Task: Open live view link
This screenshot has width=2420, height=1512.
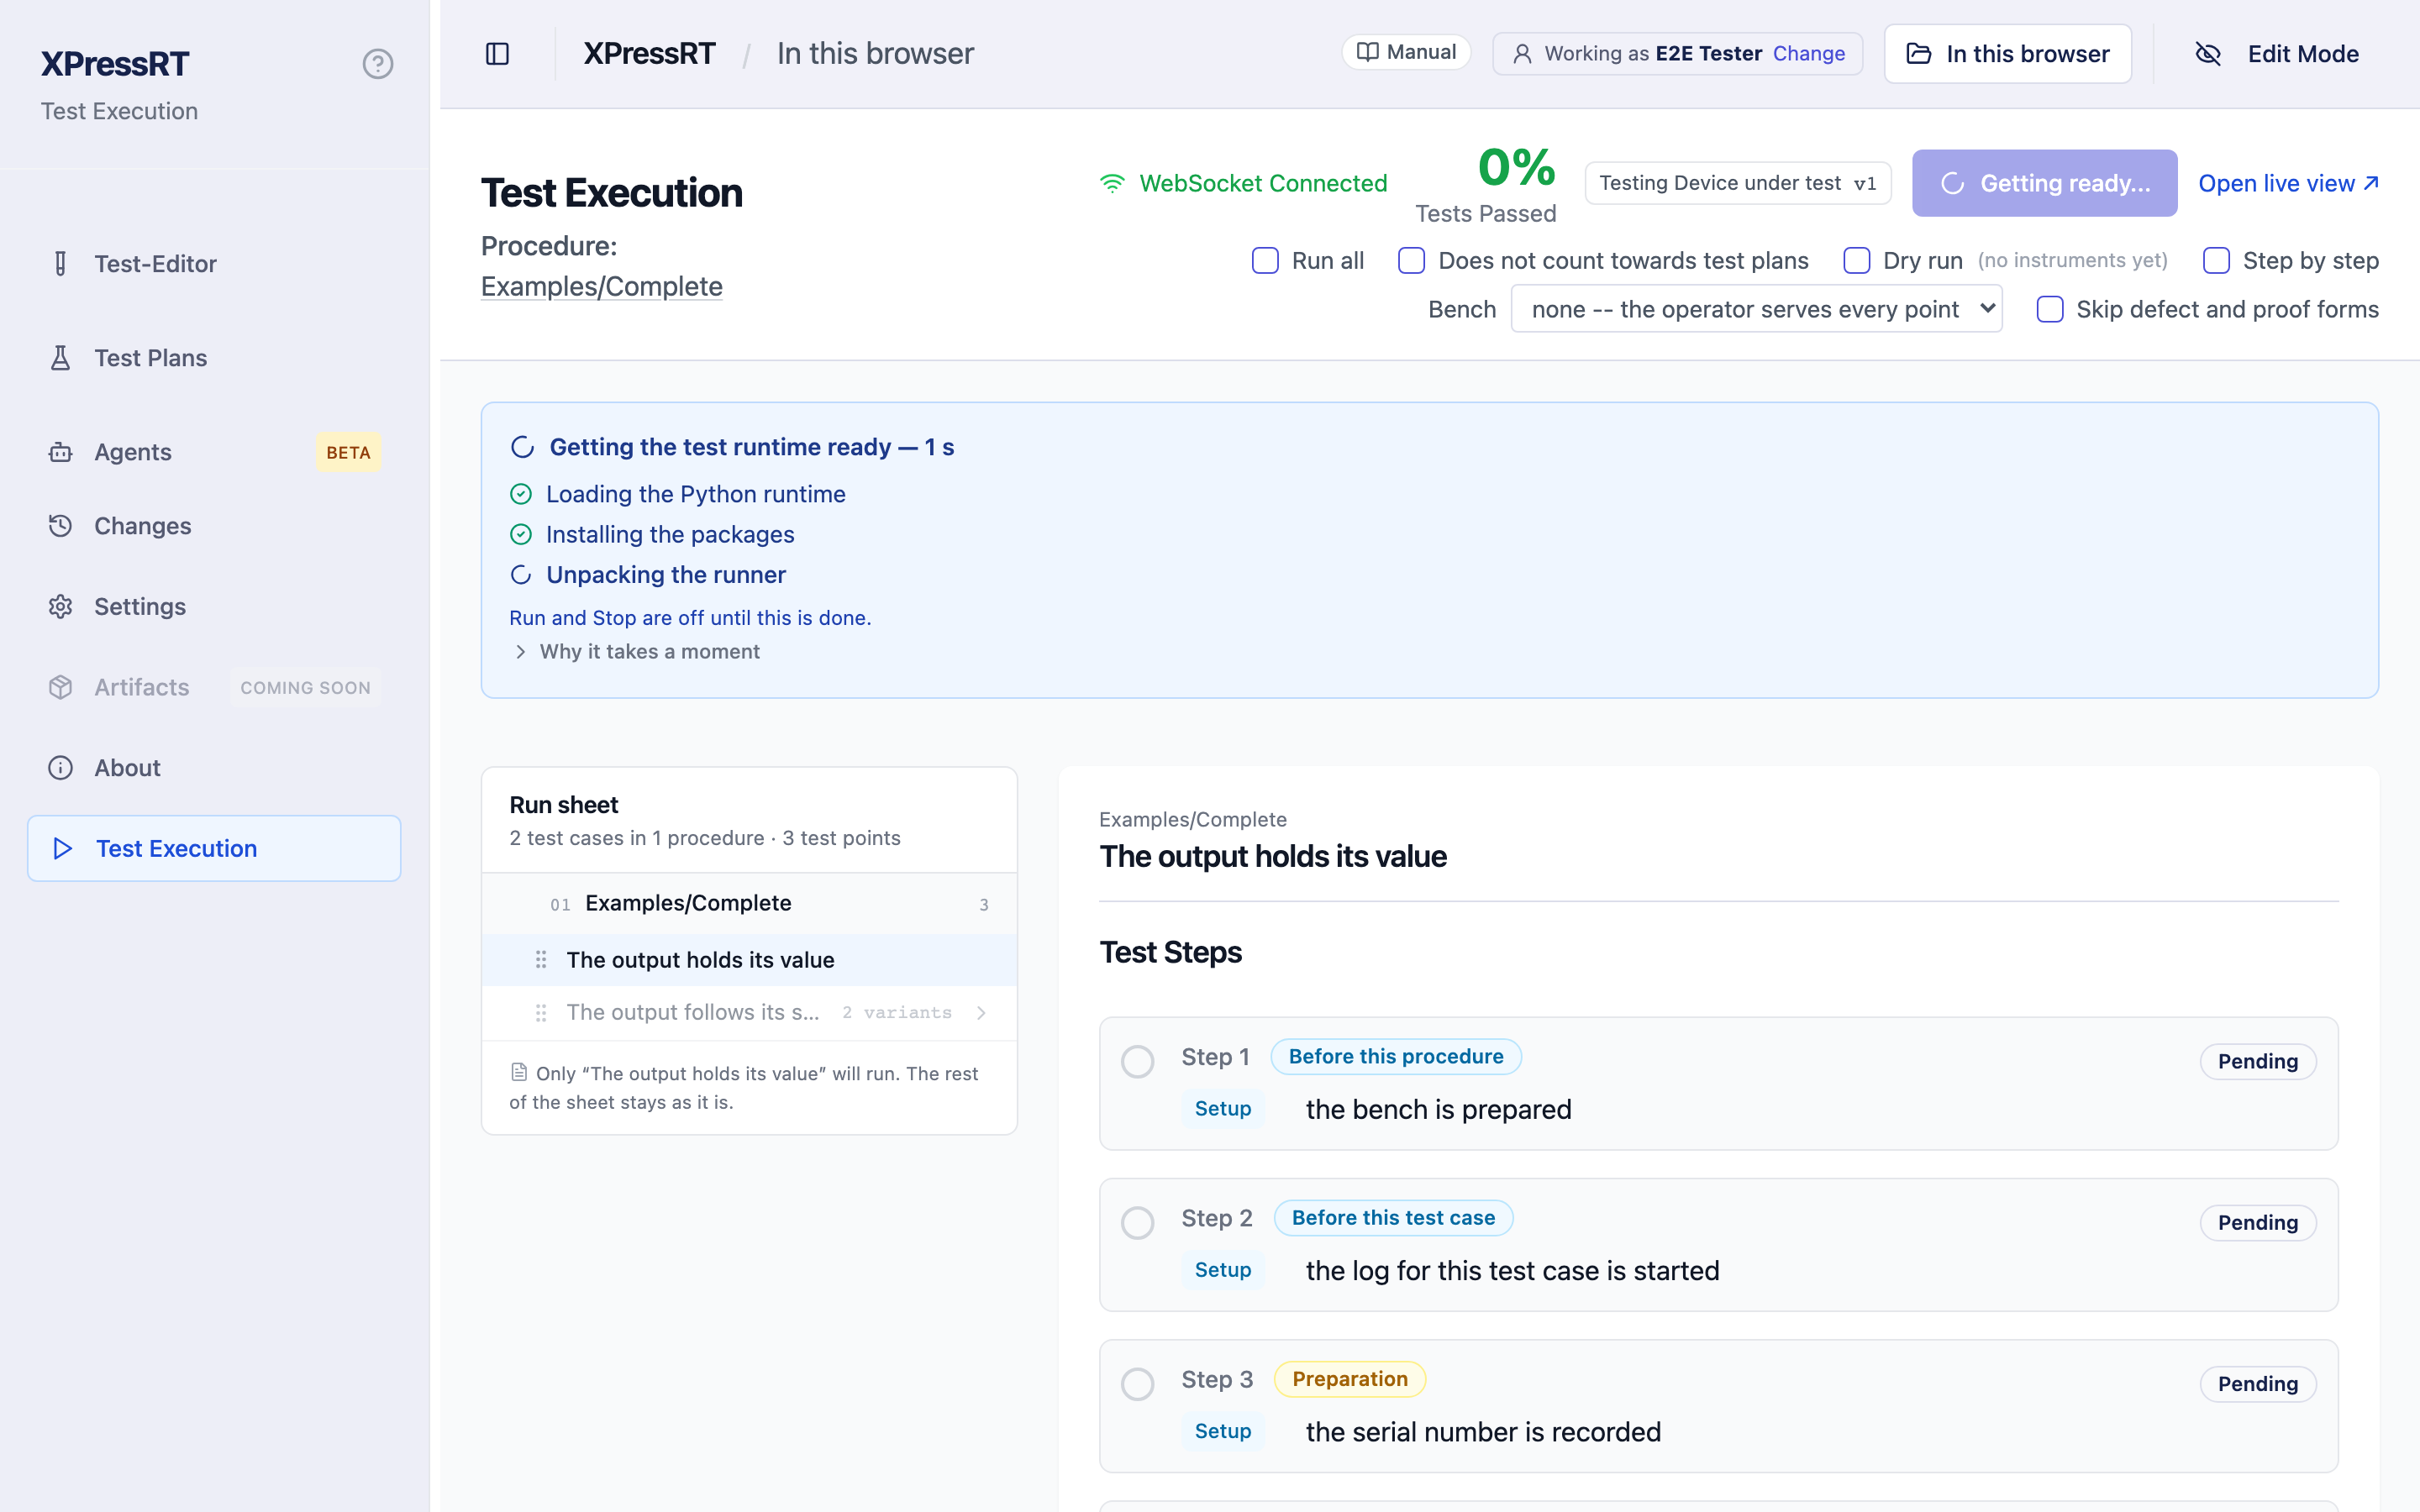Action: [2288, 184]
